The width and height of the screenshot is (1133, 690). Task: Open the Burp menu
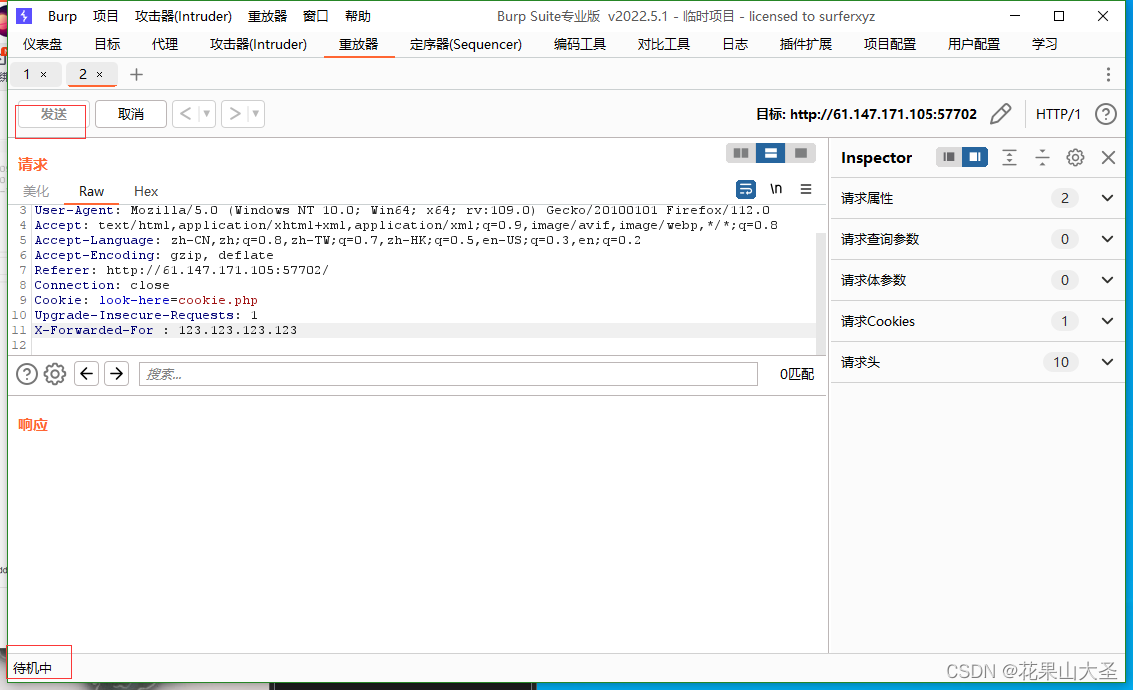point(62,16)
